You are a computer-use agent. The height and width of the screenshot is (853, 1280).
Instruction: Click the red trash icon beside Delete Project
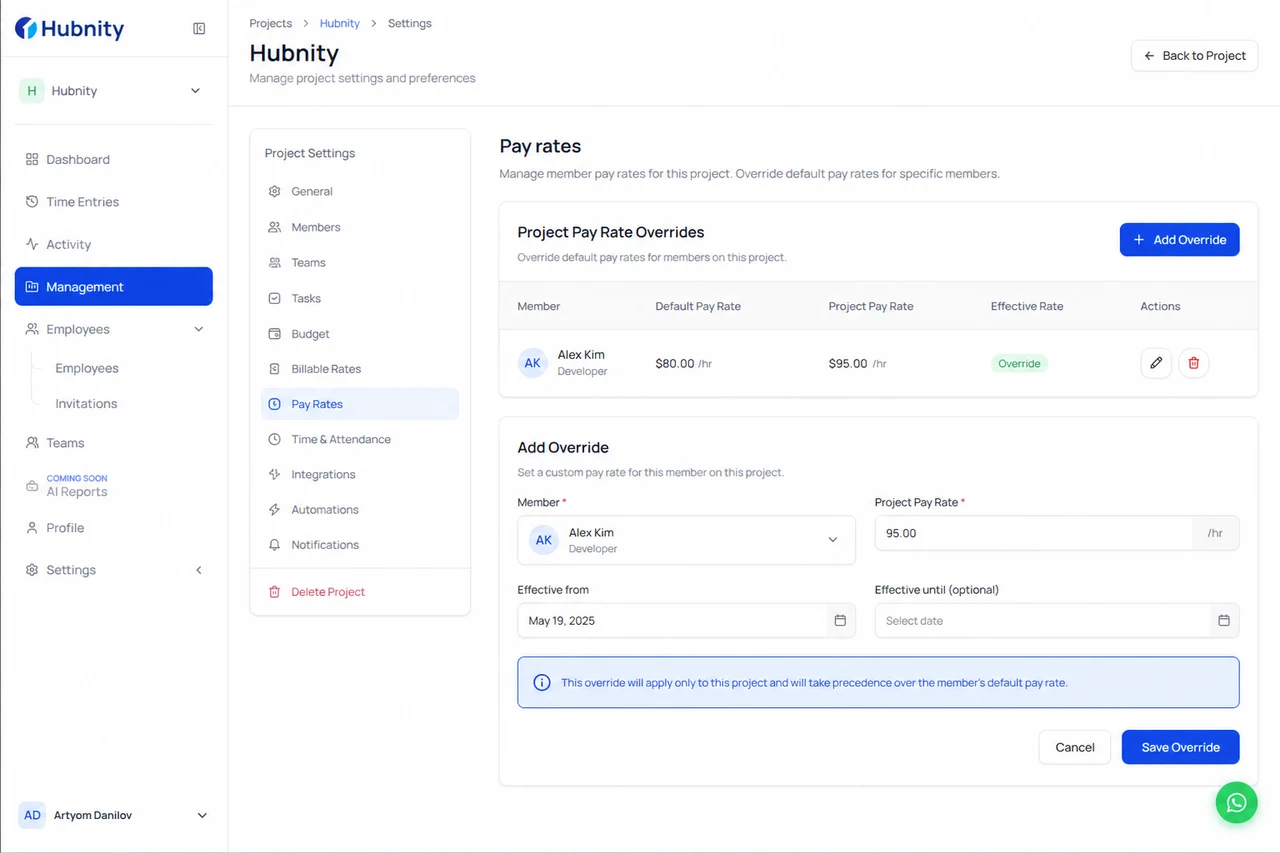tap(274, 592)
